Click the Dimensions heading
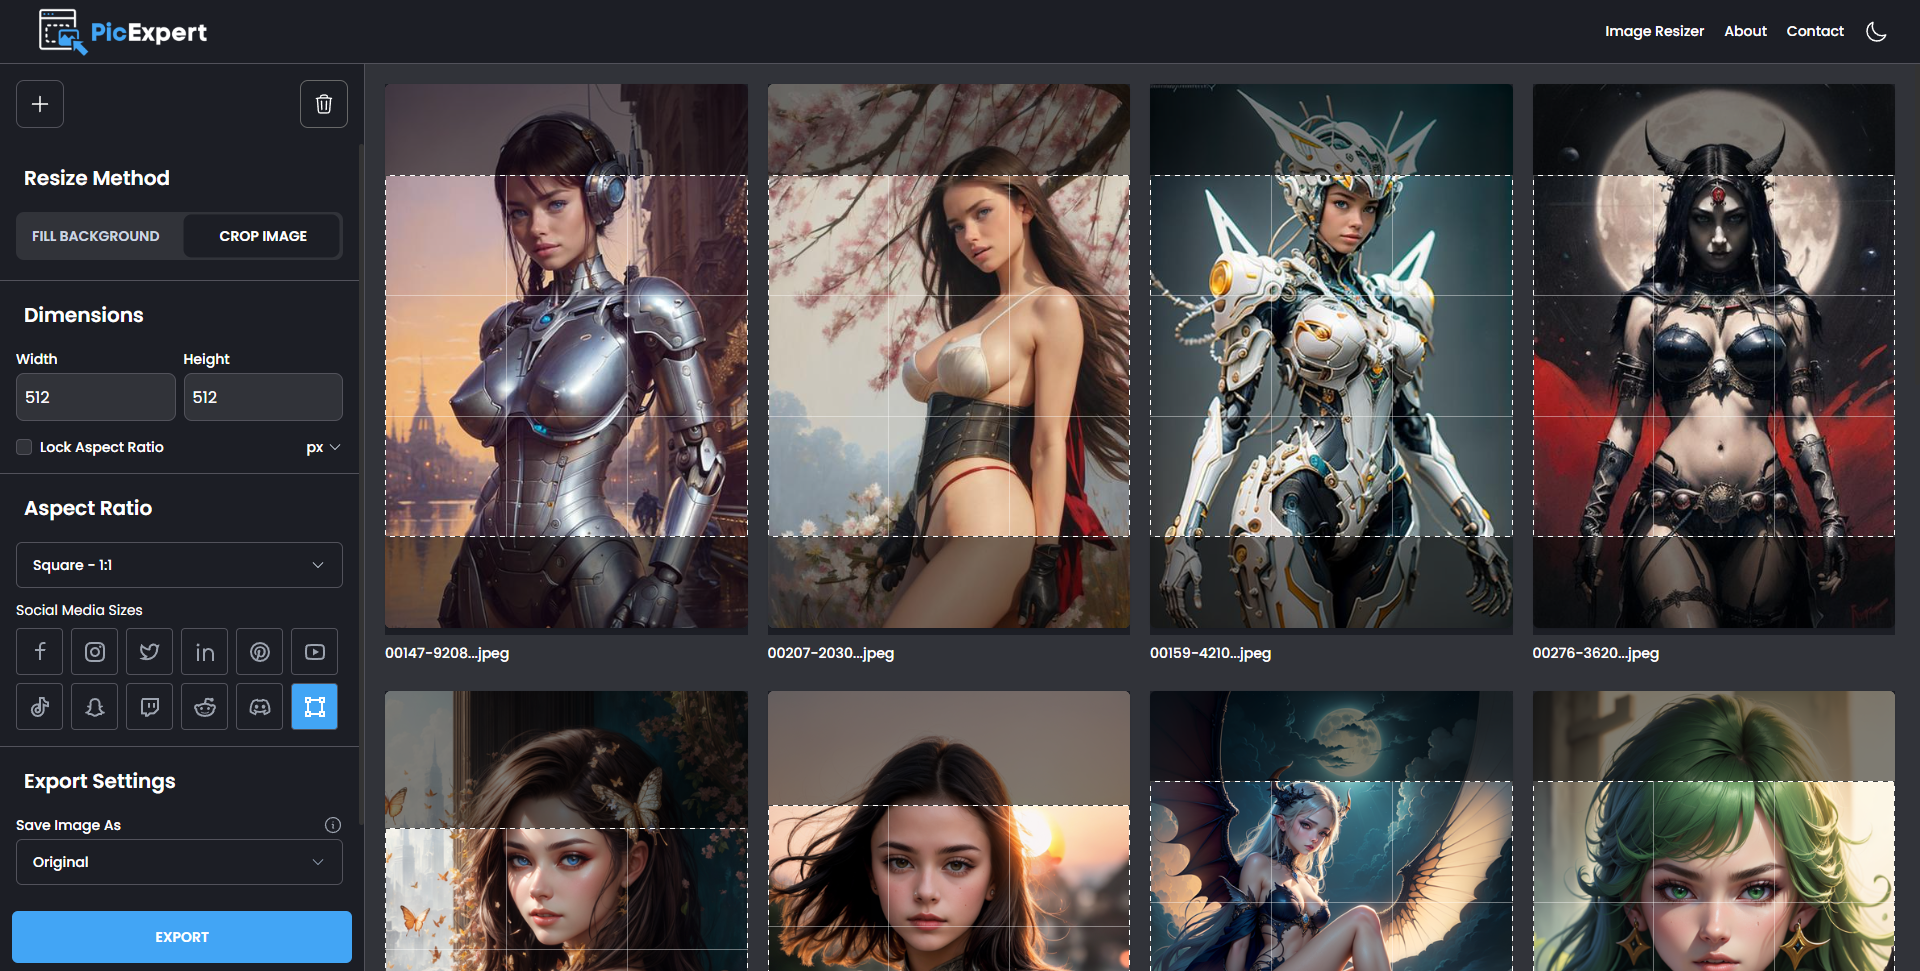 point(84,315)
